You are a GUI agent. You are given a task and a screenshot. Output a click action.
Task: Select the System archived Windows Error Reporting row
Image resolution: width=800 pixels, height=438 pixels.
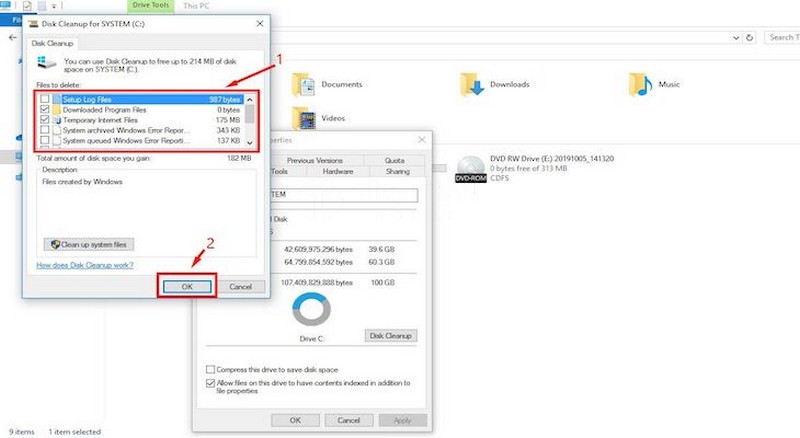click(x=141, y=130)
